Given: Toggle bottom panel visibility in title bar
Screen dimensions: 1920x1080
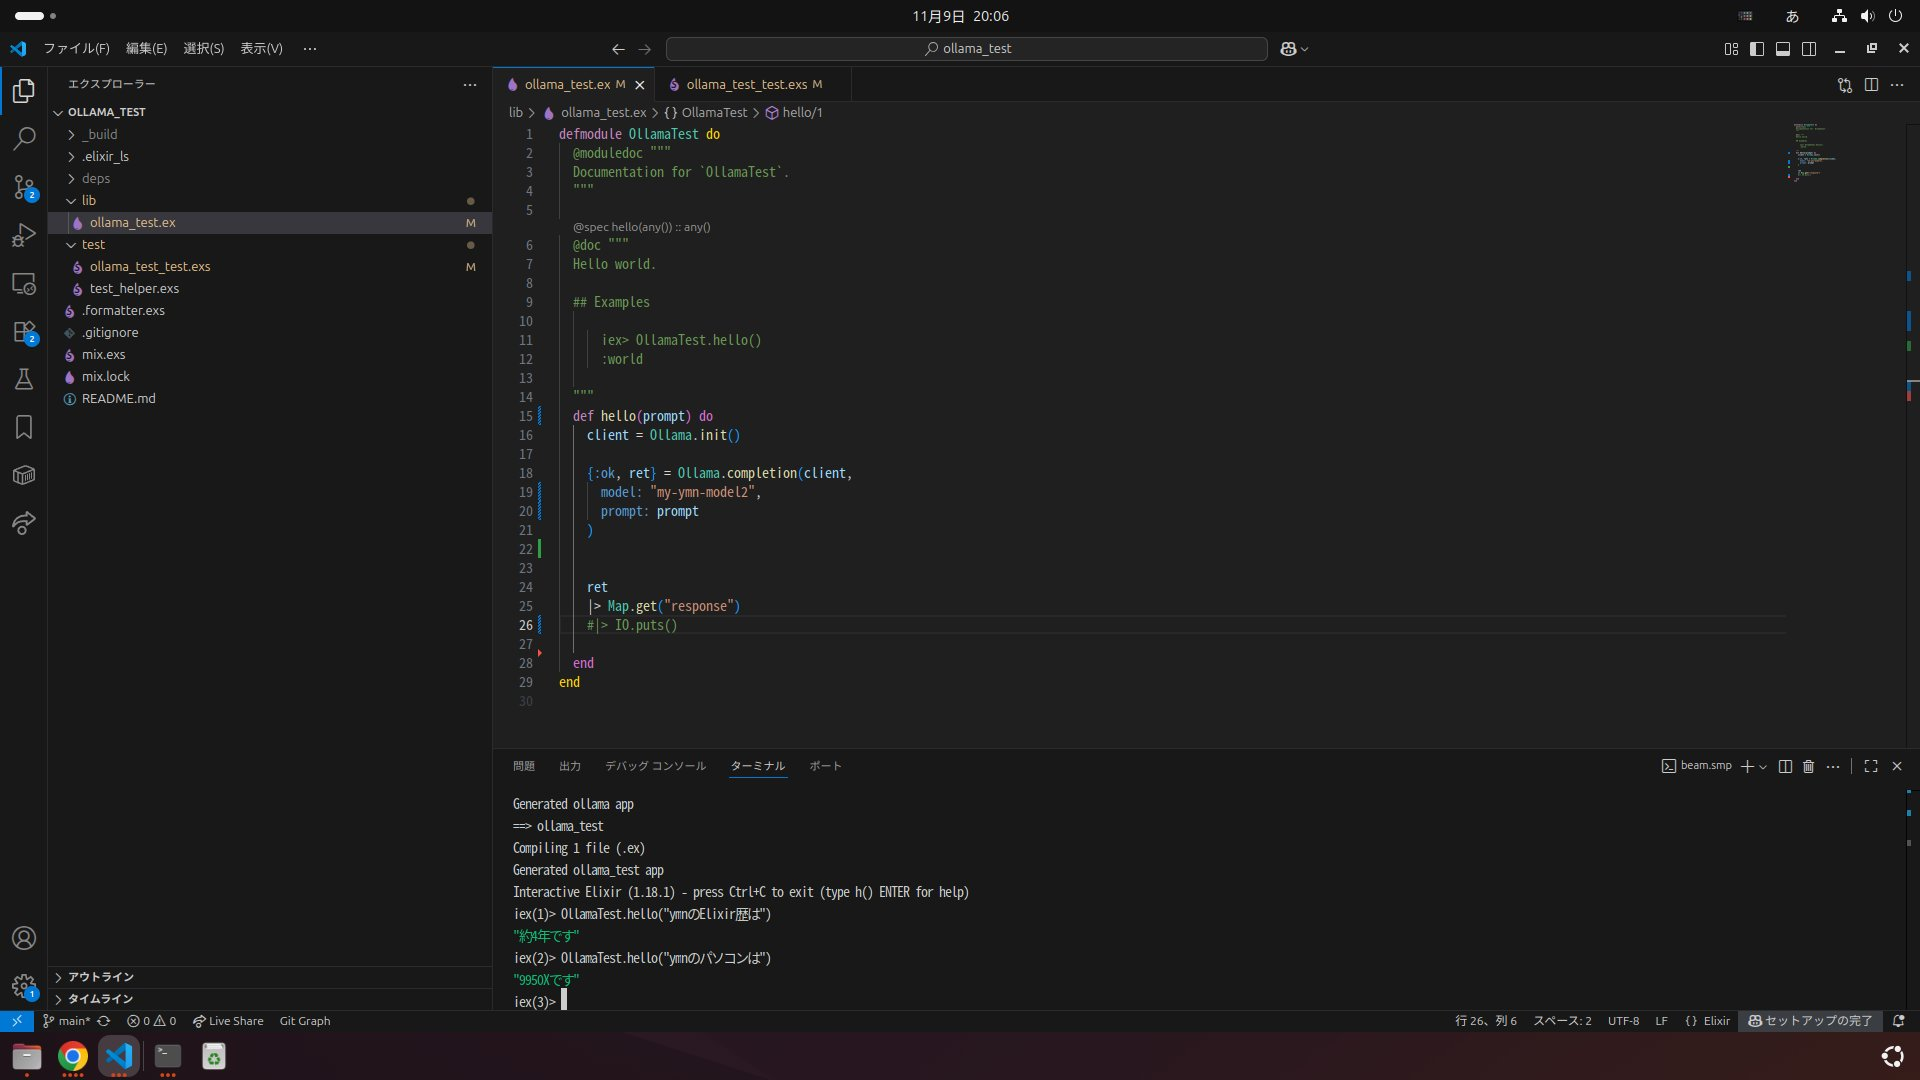Looking at the screenshot, I should pyautogui.click(x=1783, y=49).
